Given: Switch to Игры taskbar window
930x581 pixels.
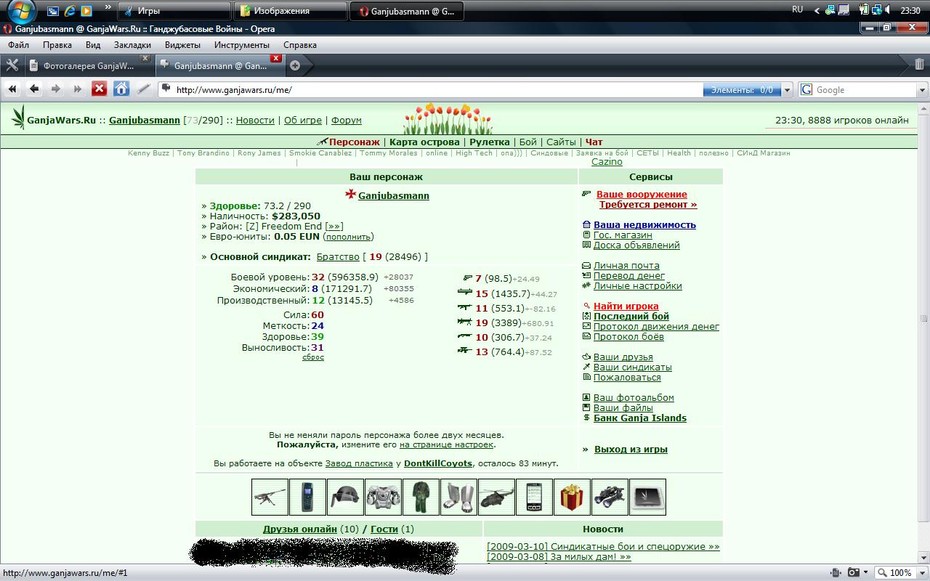Looking at the screenshot, I should pyautogui.click(x=174, y=11).
